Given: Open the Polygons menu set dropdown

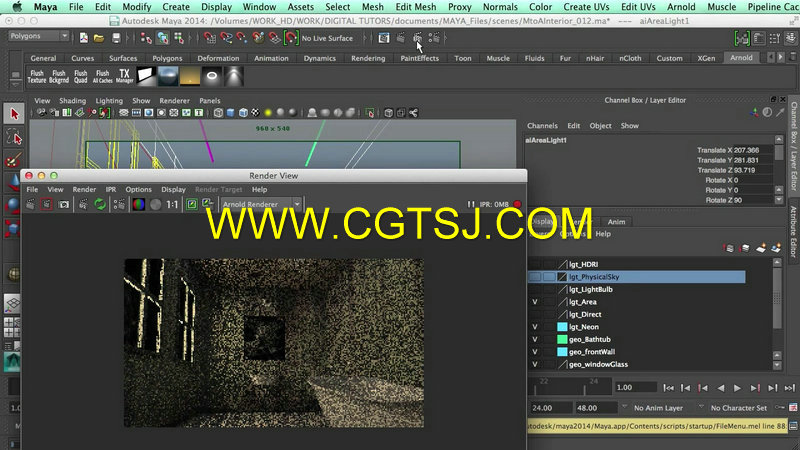Looking at the screenshot, I should pyautogui.click(x=39, y=36).
